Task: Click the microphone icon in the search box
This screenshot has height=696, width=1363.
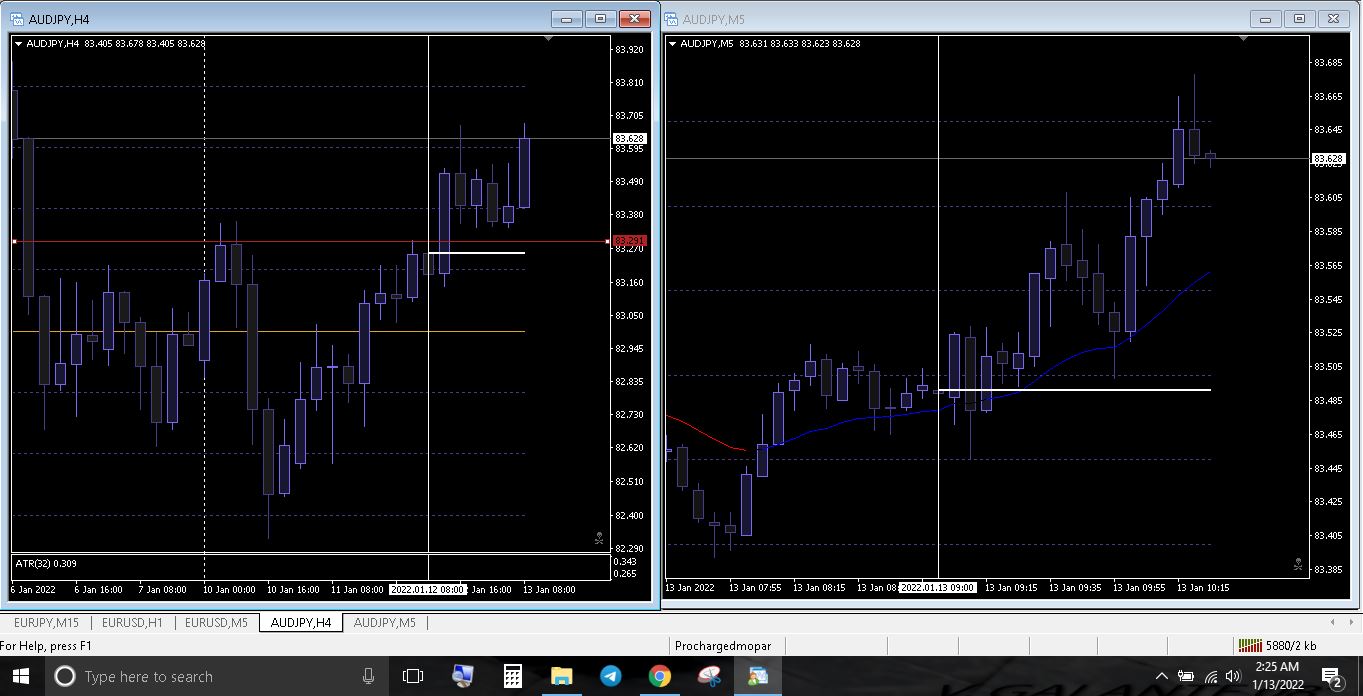Action: [x=369, y=676]
